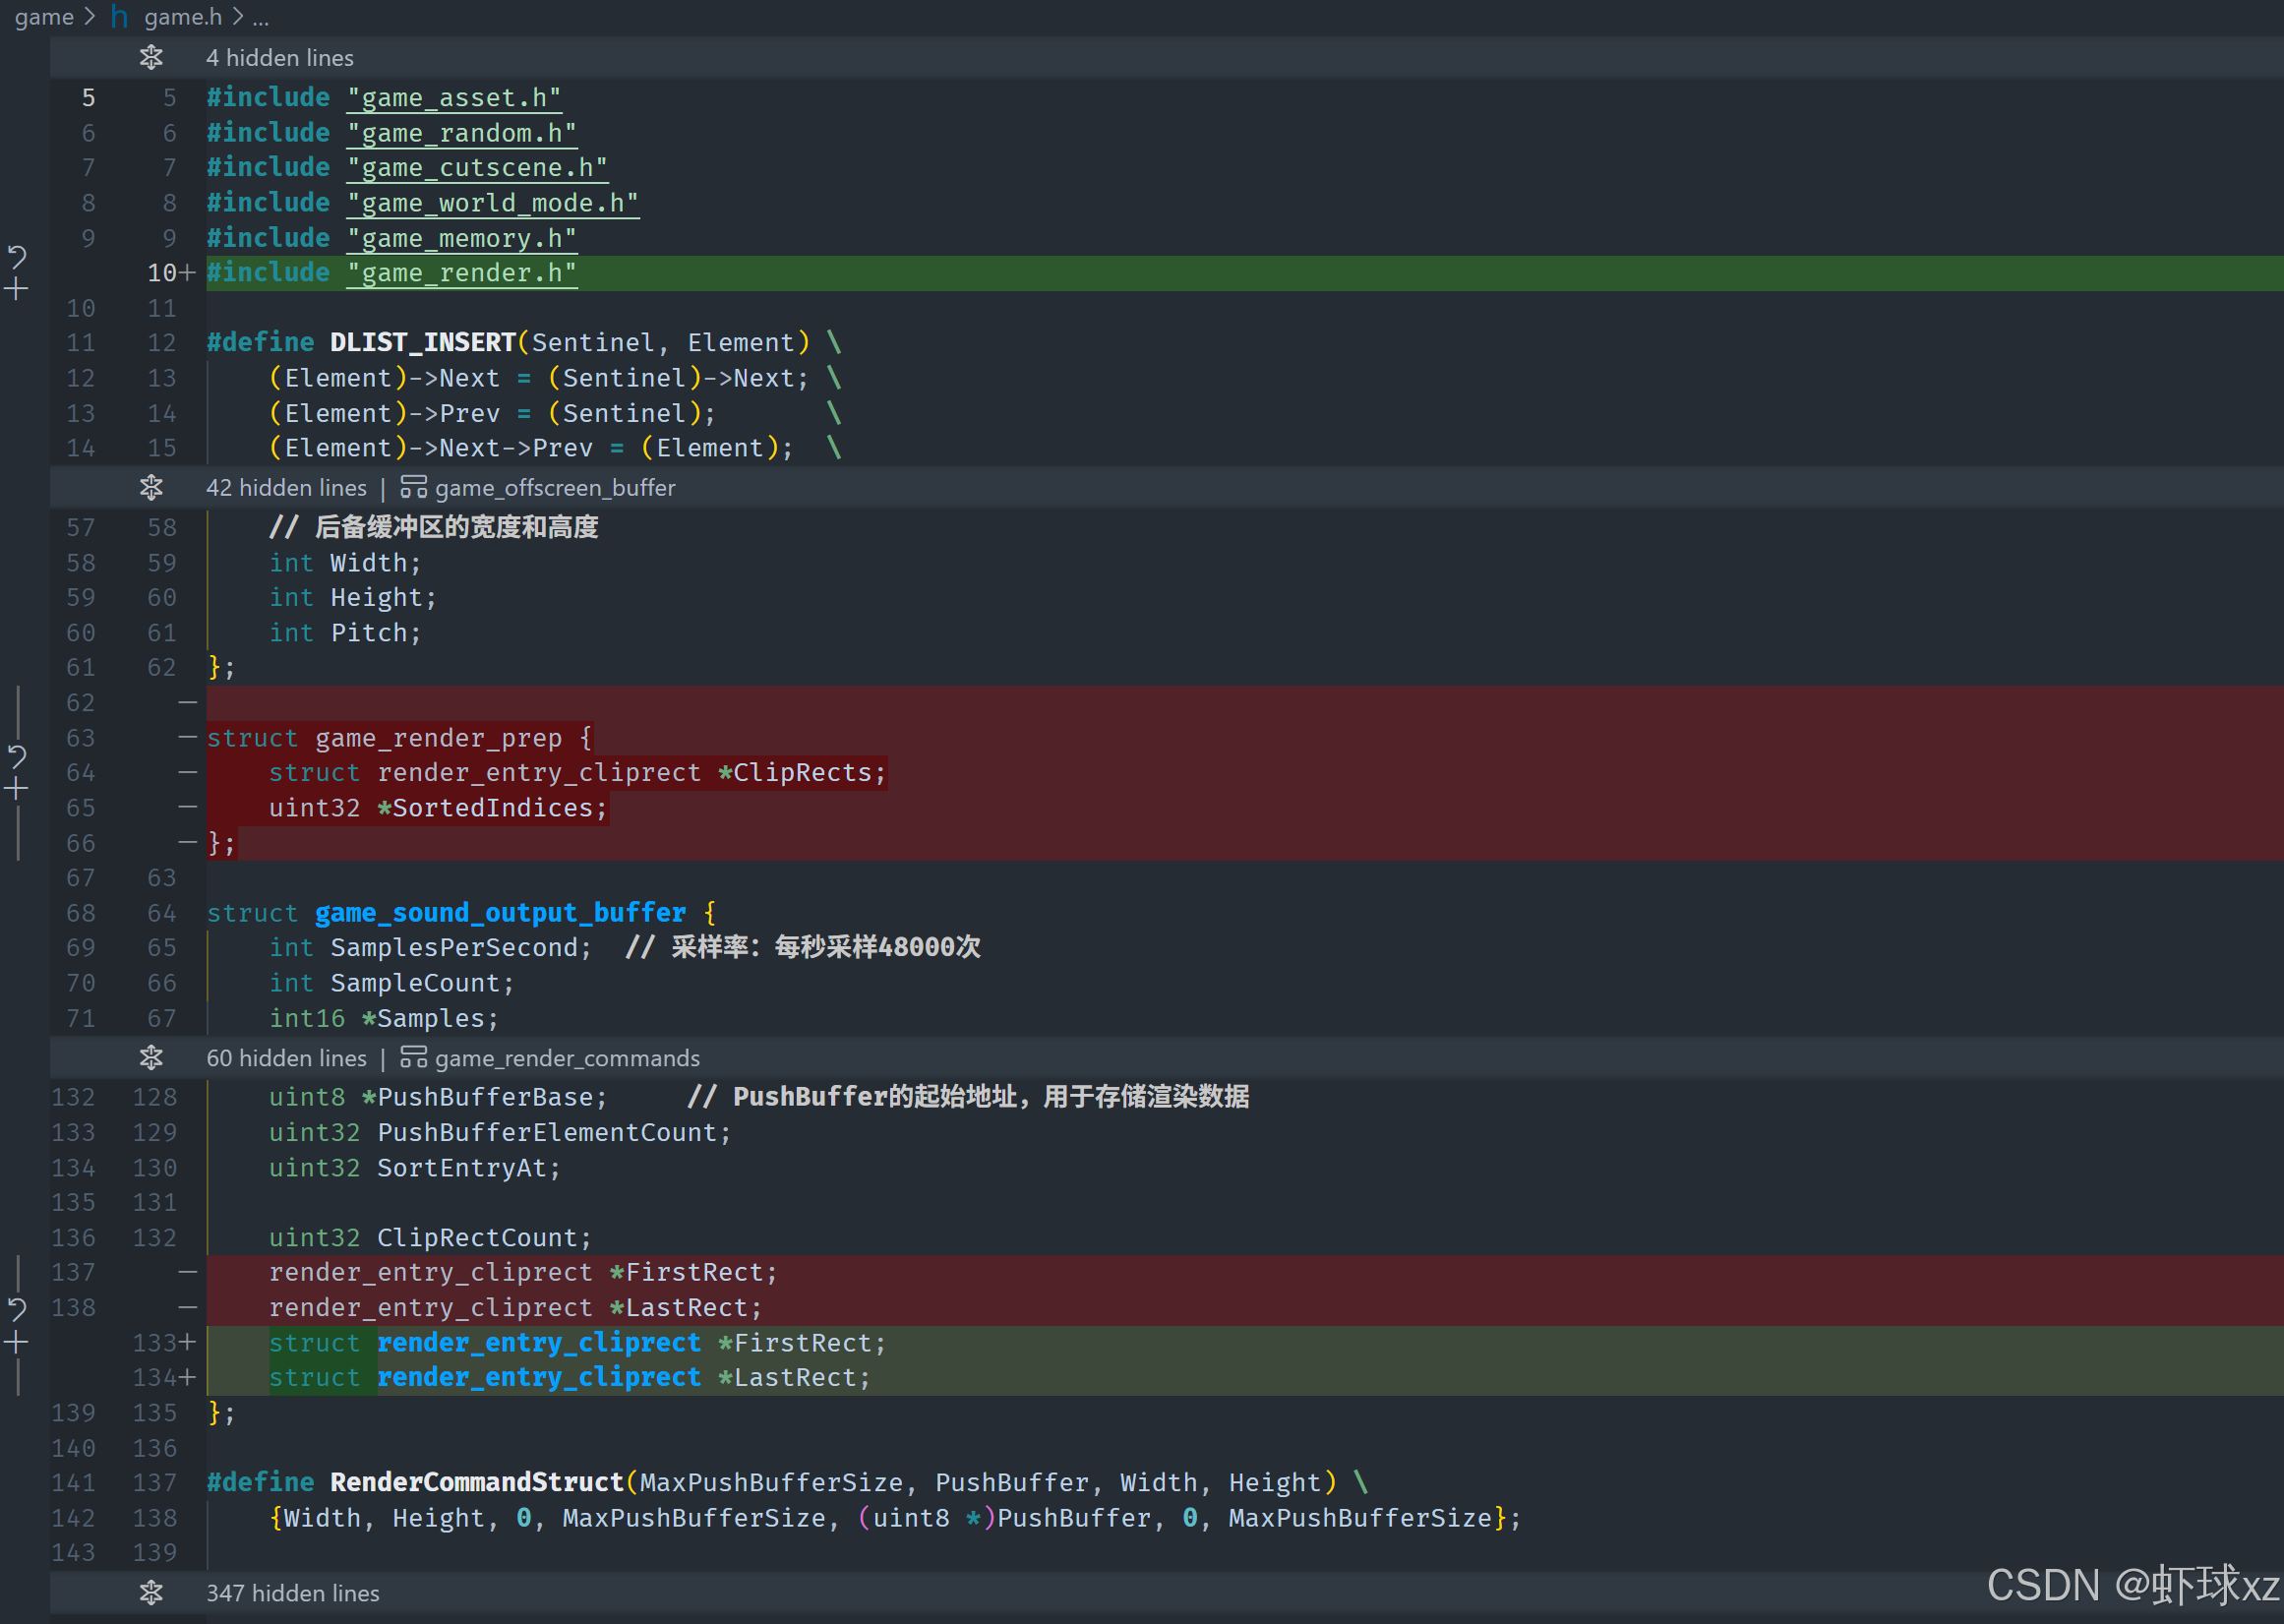The image size is (2284, 1624).
Task: Click line number 63 in removed block
Action: click(81, 738)
